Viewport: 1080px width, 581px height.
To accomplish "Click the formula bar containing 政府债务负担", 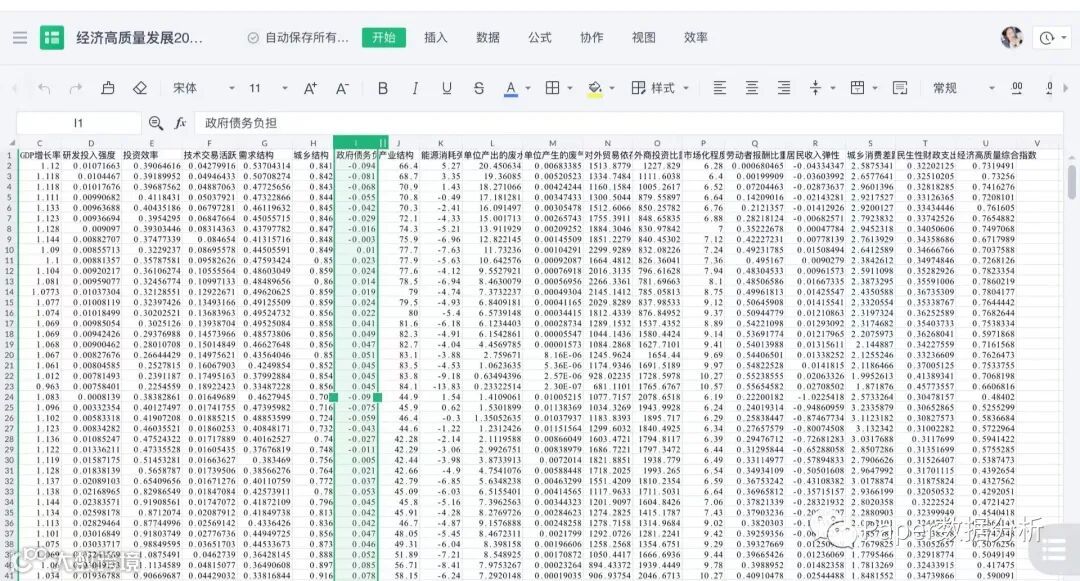I will (628, 123).
